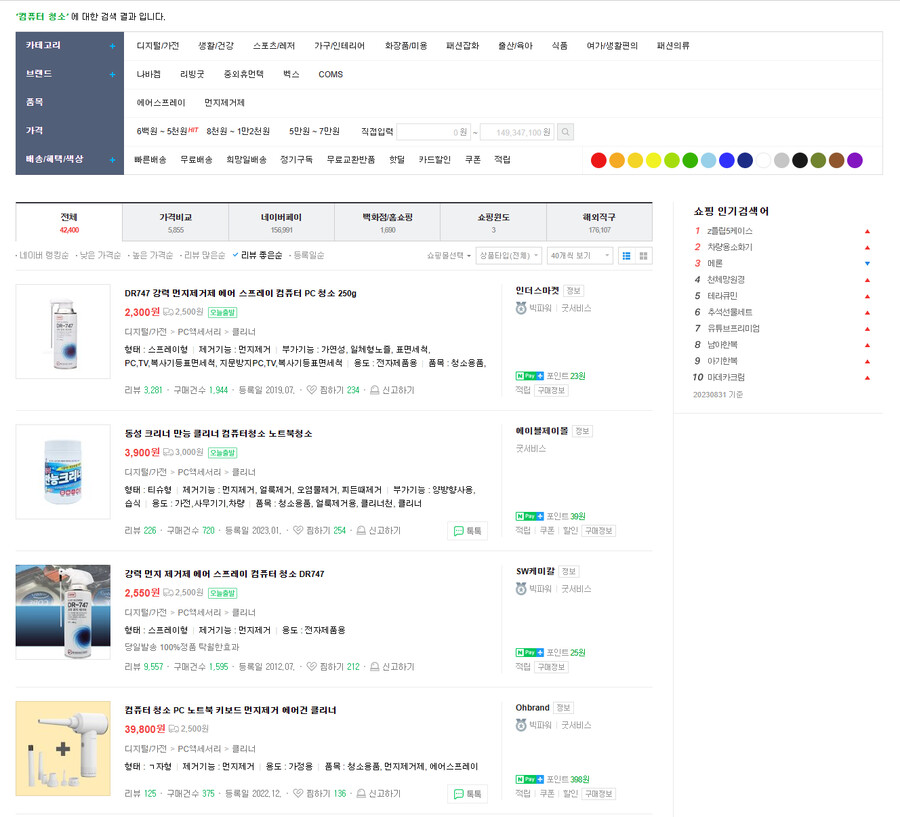Screen dimensions: 900x817
Task: Toggle the 무료배송 filter
Action: 196,160
